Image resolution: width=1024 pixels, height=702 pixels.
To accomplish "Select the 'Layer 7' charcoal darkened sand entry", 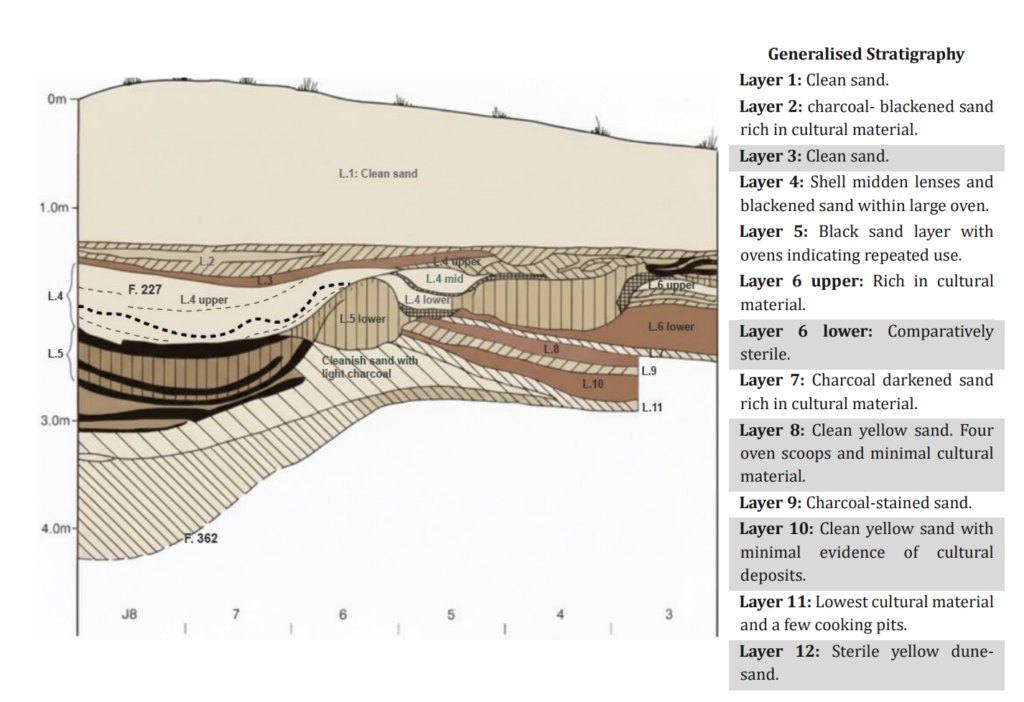I will click(x=866, y=392).
